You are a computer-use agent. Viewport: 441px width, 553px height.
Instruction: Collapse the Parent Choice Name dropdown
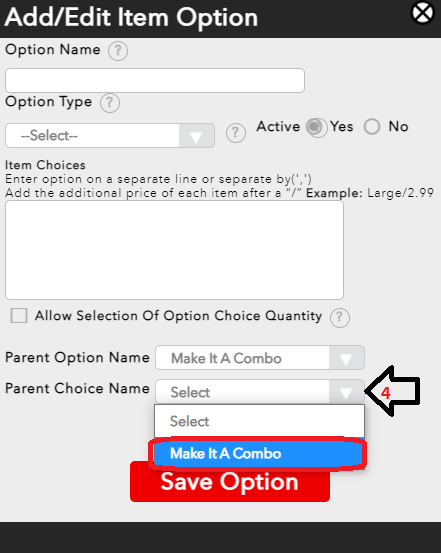[260, 392]
